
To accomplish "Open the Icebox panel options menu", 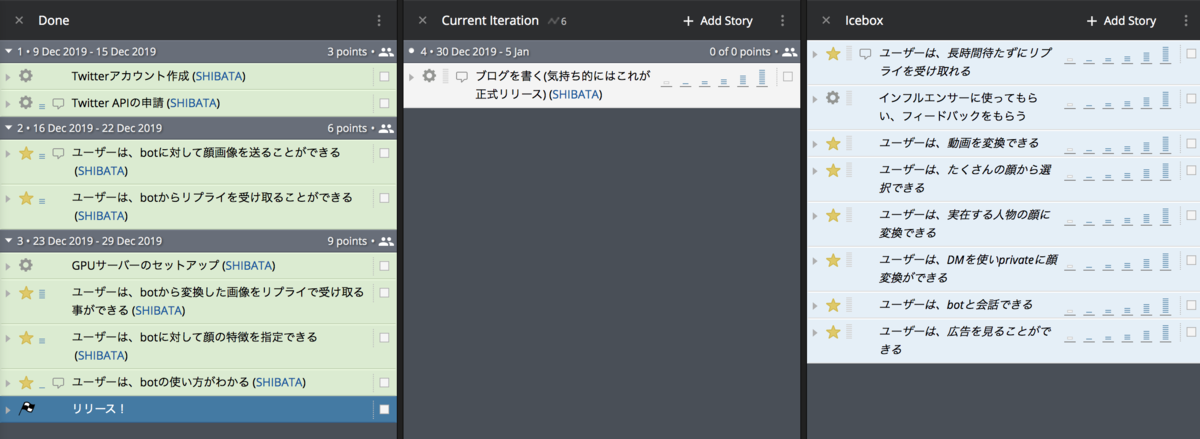I will click(x=1185, y=20).
